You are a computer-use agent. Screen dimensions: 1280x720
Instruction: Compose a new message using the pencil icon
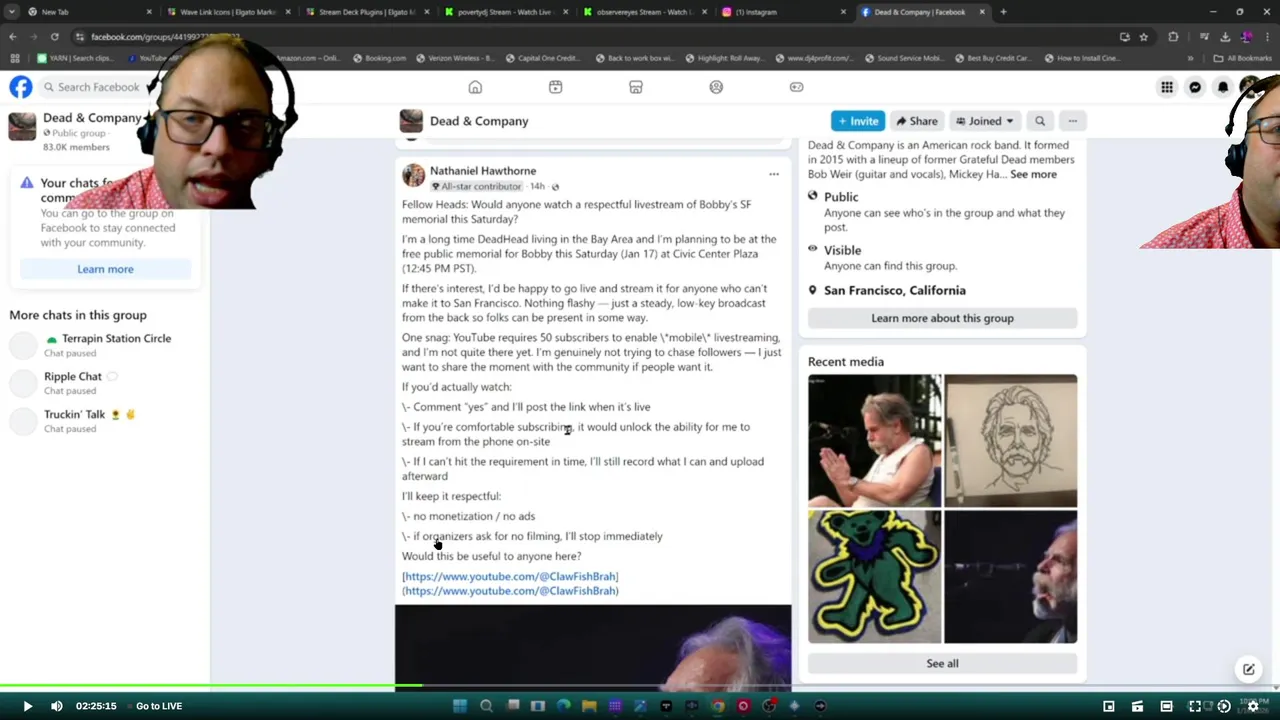click(1249, 669)
